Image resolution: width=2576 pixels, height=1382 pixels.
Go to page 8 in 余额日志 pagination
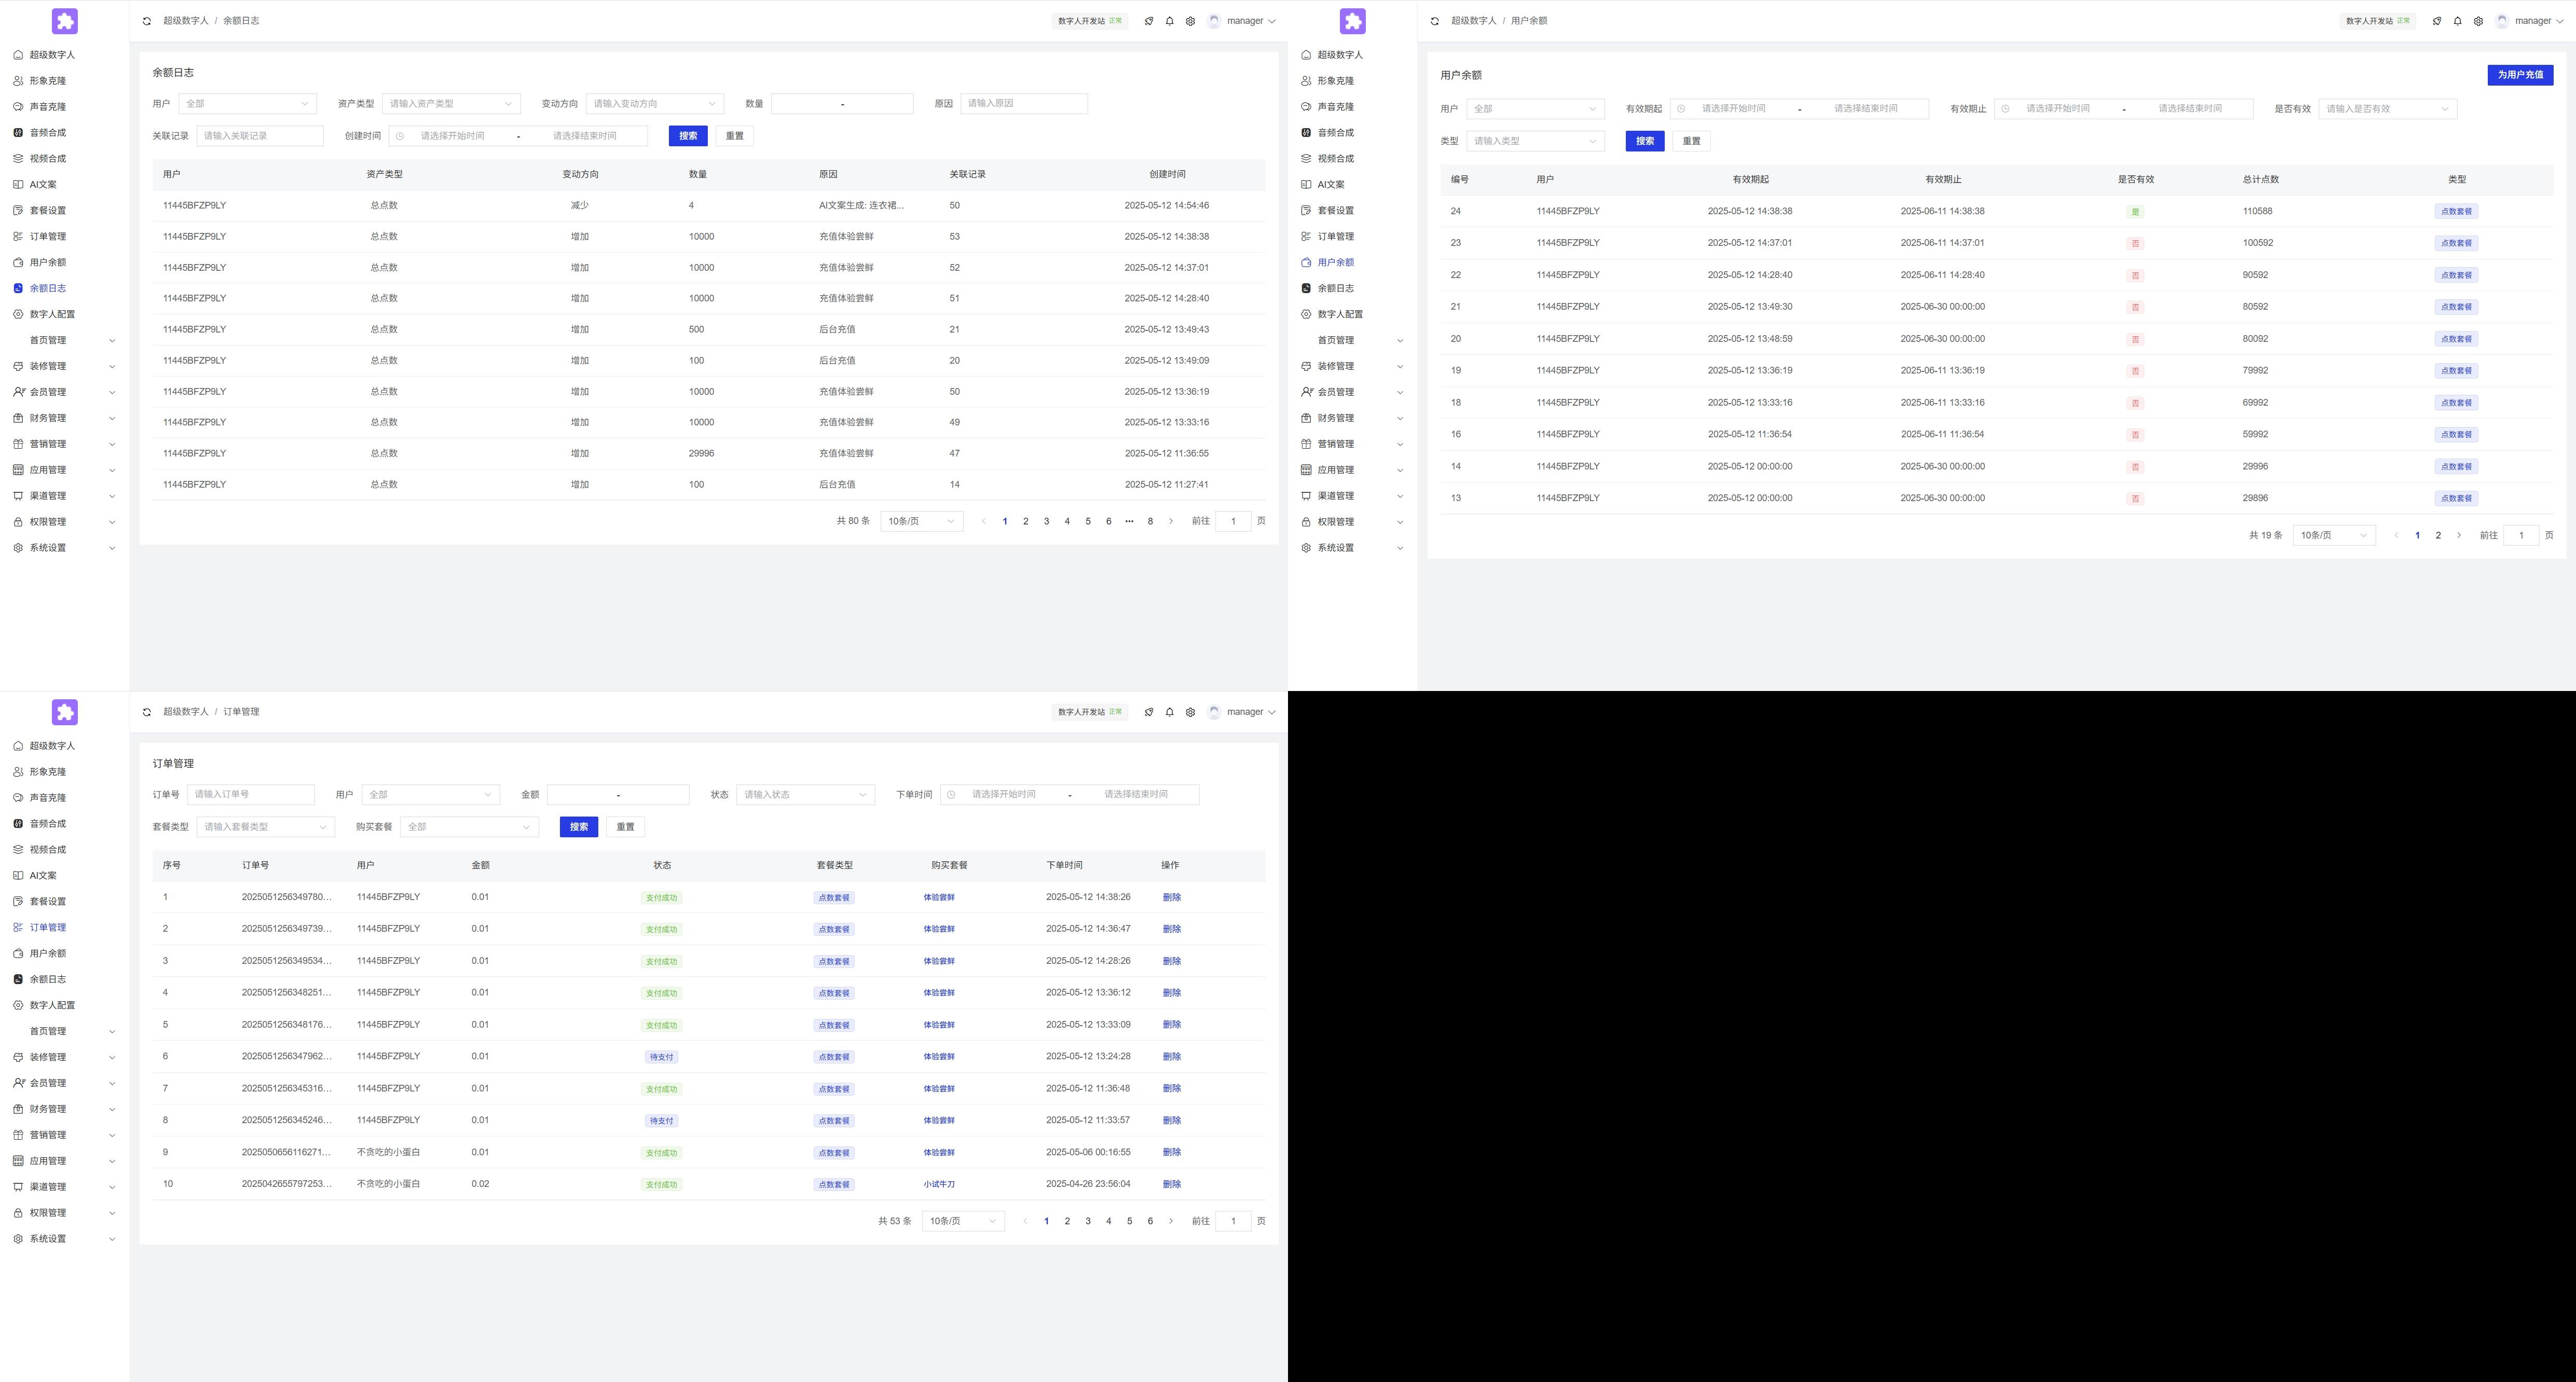[1150, 521]
